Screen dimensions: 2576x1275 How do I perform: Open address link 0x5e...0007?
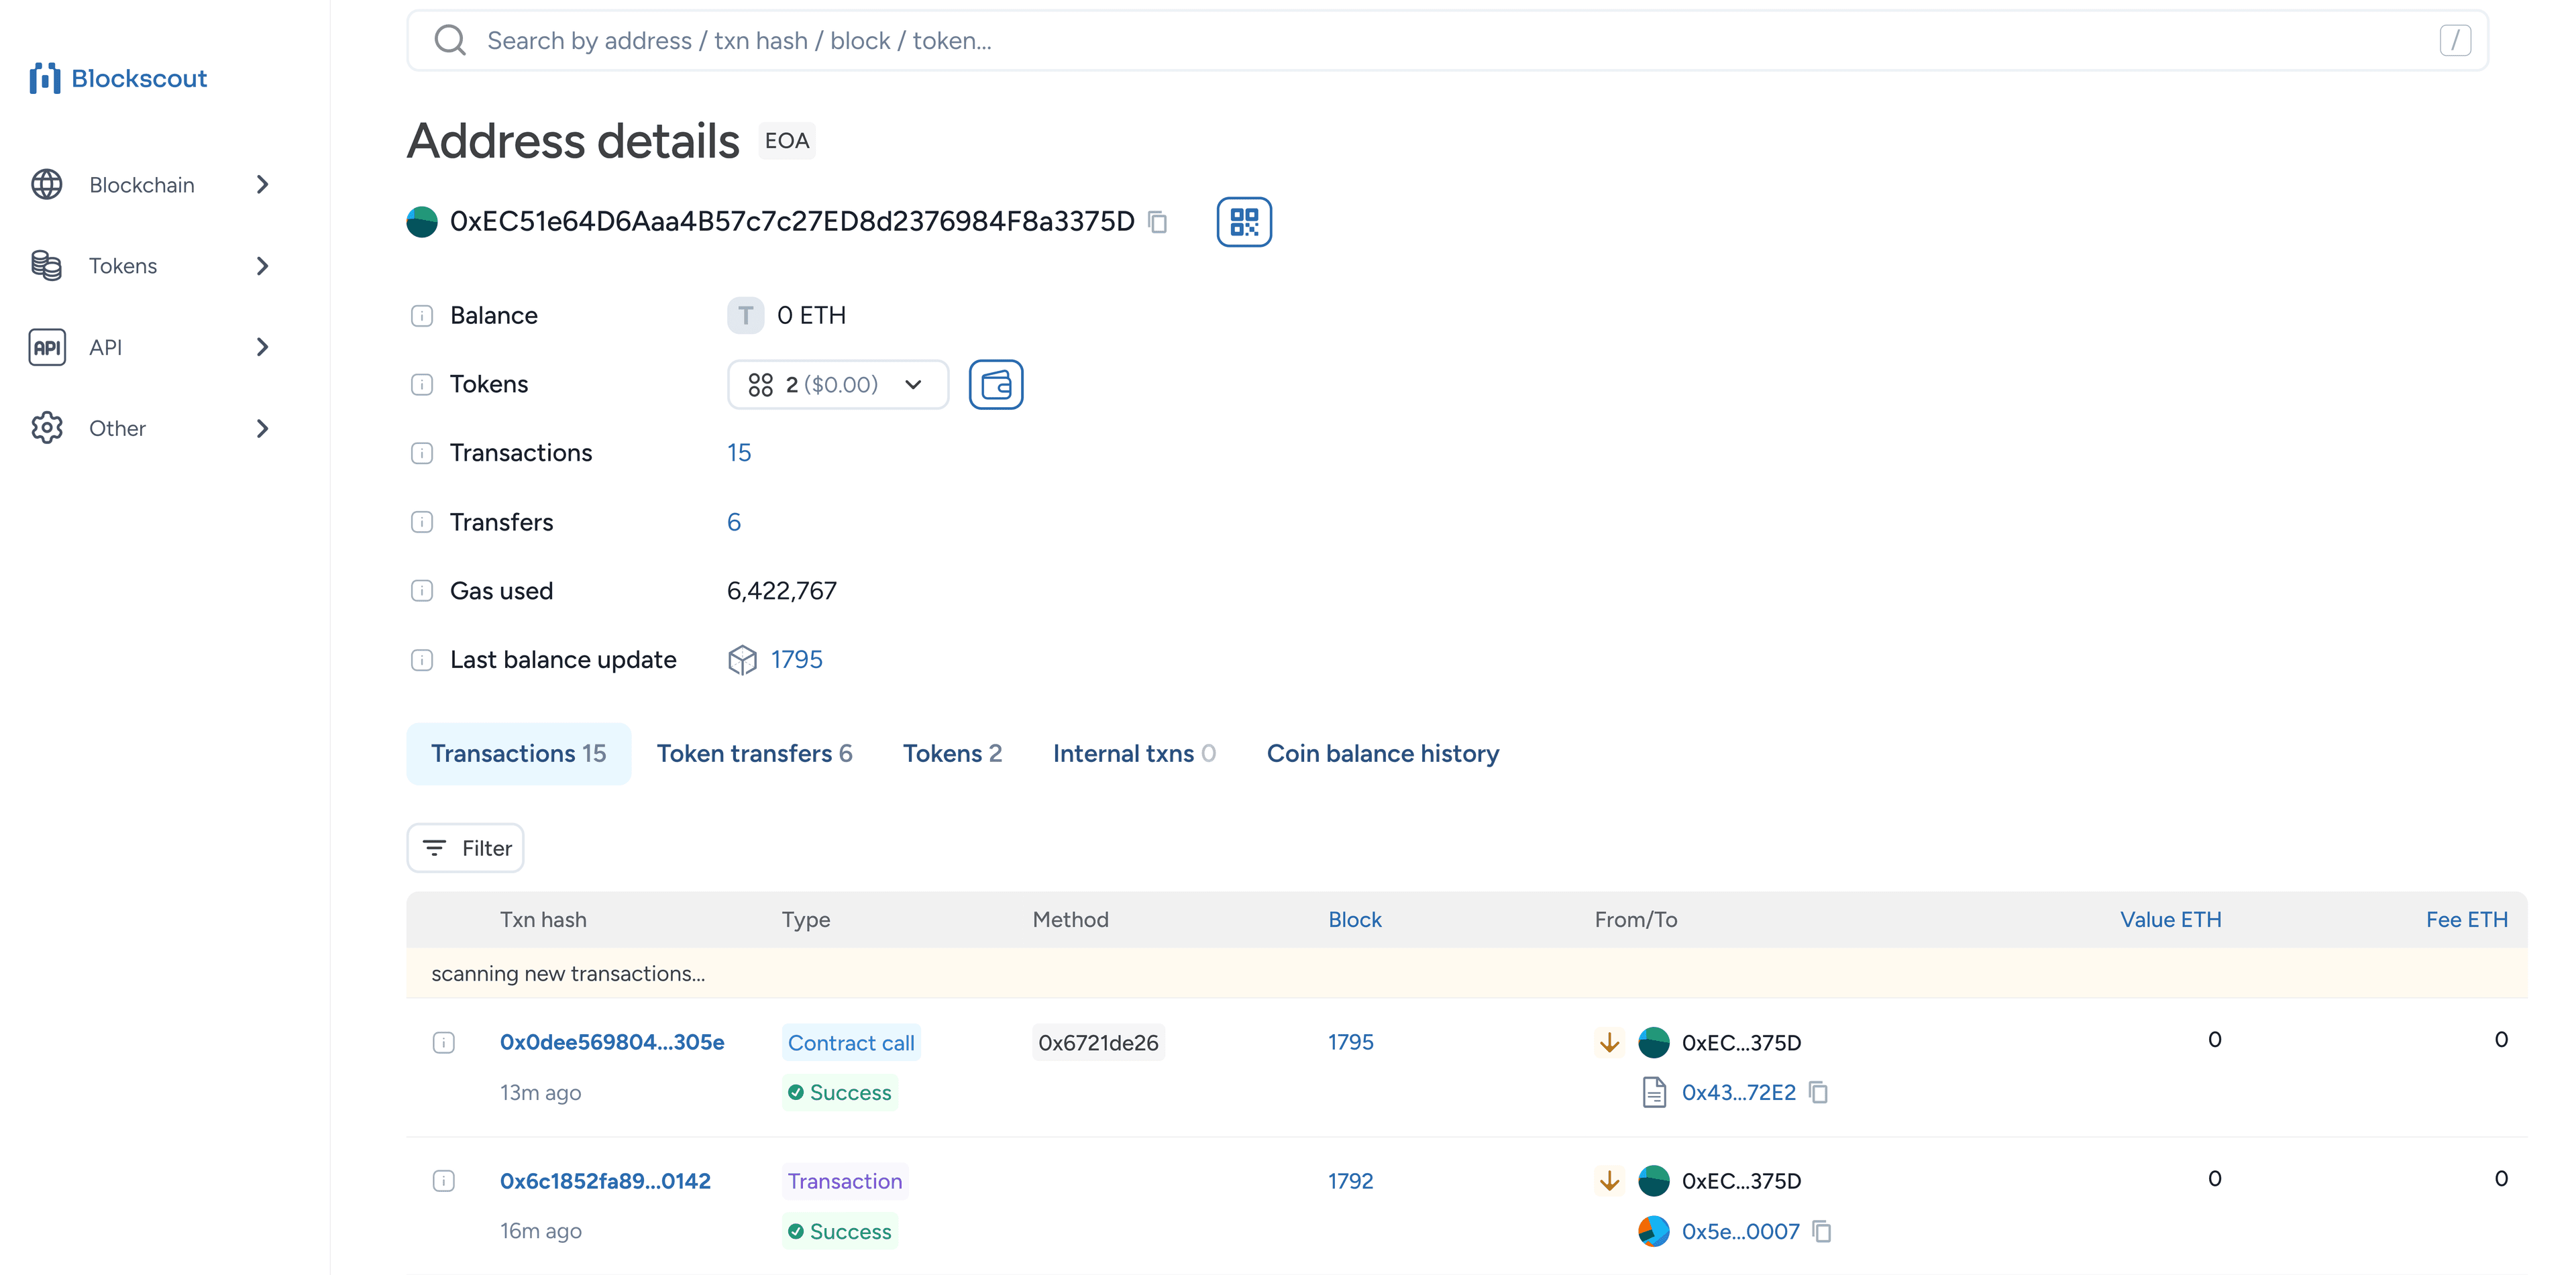coord(1740,1231)
